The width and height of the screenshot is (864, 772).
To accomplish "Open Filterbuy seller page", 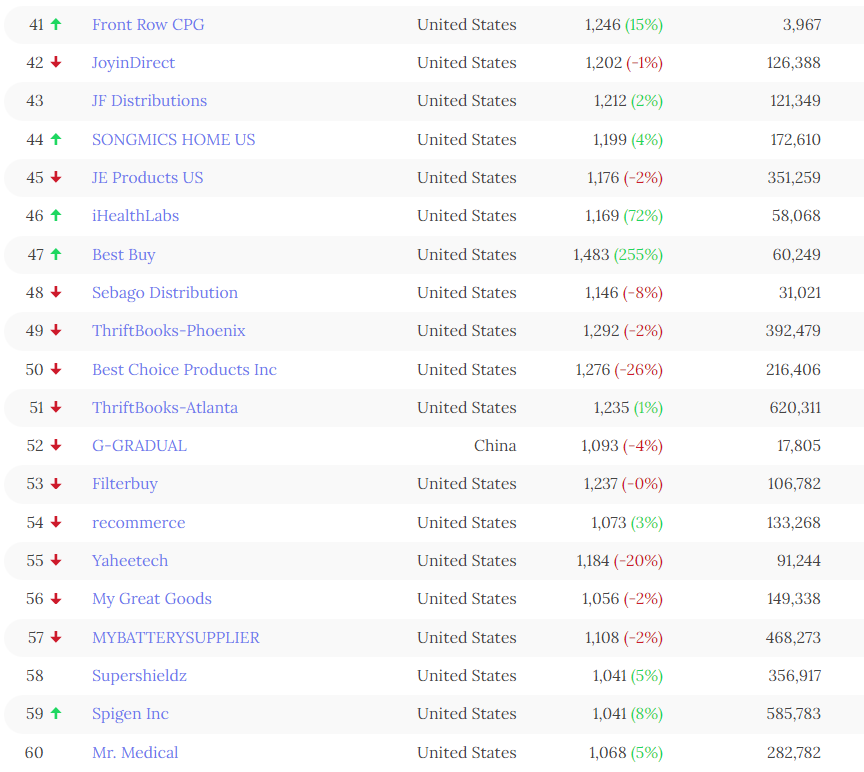I will click(125, 484).
